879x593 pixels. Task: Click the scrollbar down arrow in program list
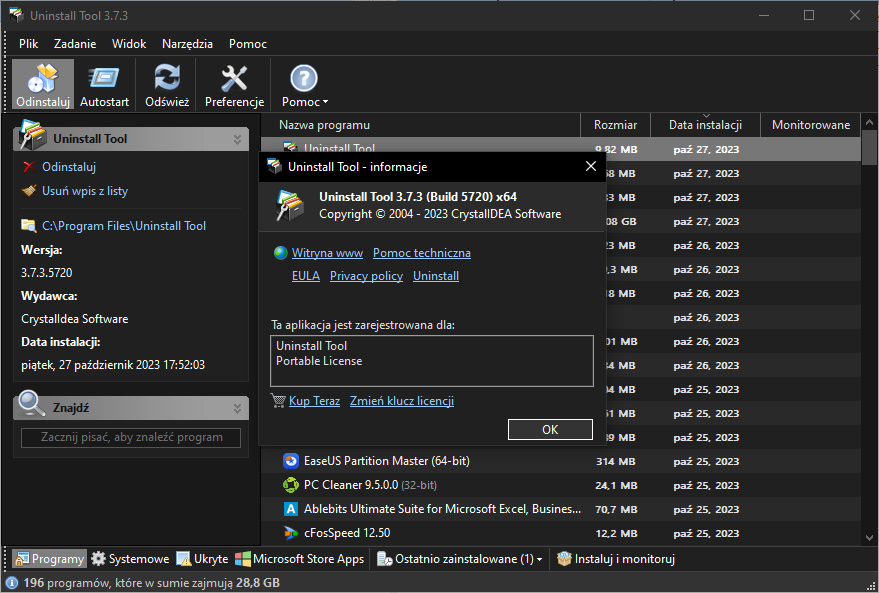[x=869, y=537]
